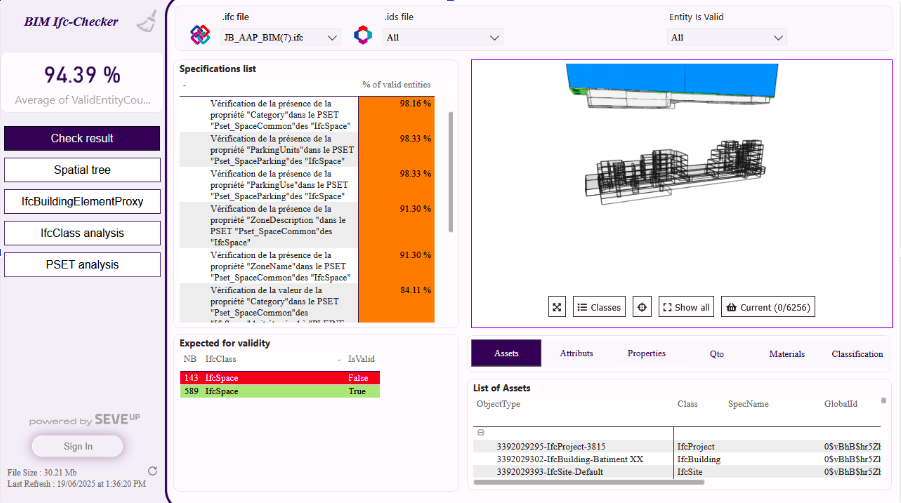Image resolution: width=901 pixels, height=503 pixels.
Task: Click the Sign In button
Action: (78, 446)
